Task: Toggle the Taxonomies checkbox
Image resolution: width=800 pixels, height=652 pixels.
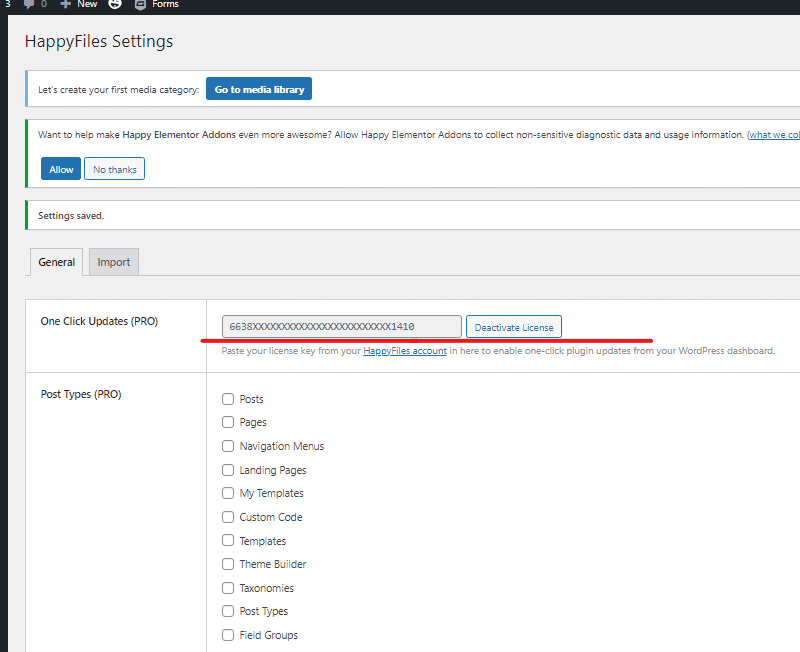Action: point(228,588)
